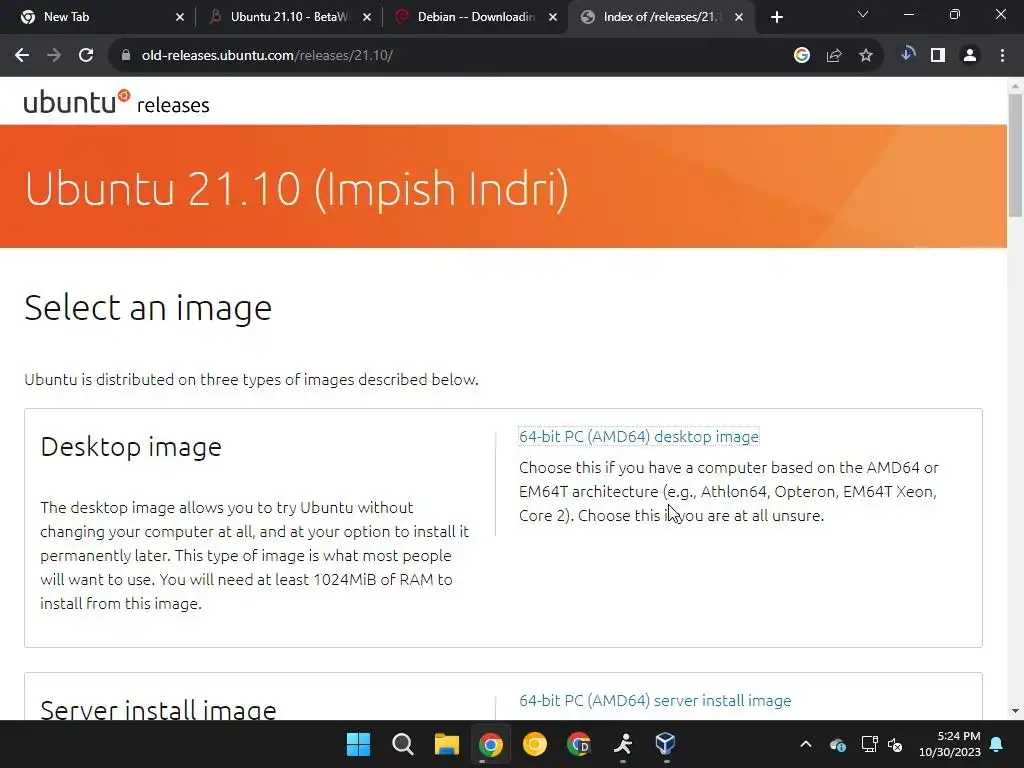Select the Index of /releases/21.10 tab
The height and width of the screenshot is (768, 1024).
click(x=661, y=17)
